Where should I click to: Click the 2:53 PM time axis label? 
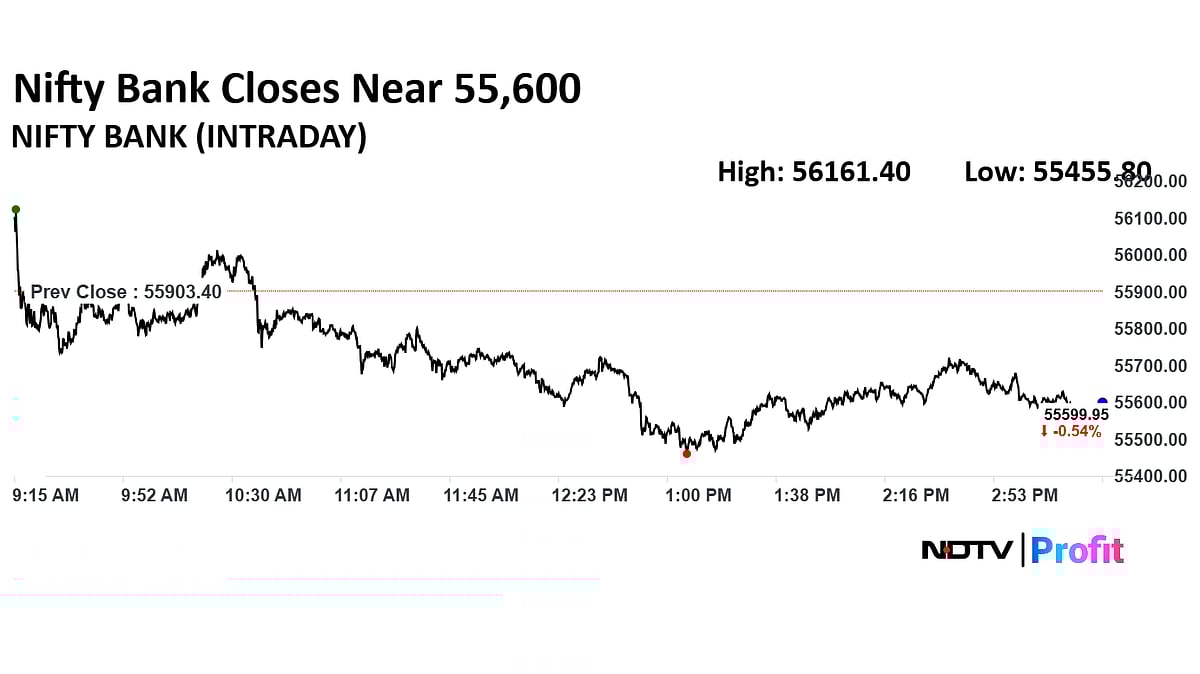pos(1024,495)
